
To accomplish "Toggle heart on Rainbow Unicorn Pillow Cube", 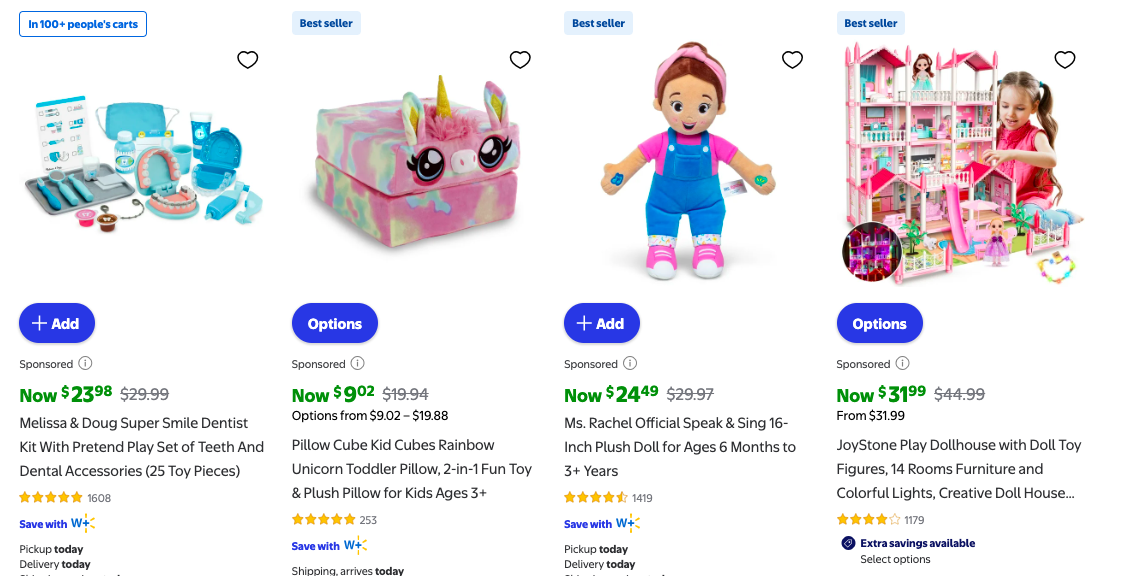I will coord(520,60).
